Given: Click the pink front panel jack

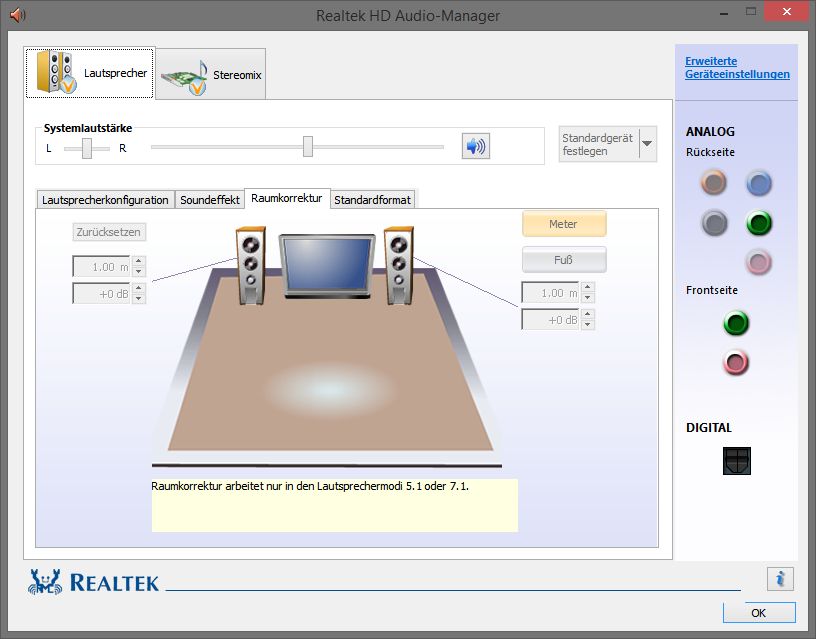Looking at the screenshot, I should pos(736,363).
